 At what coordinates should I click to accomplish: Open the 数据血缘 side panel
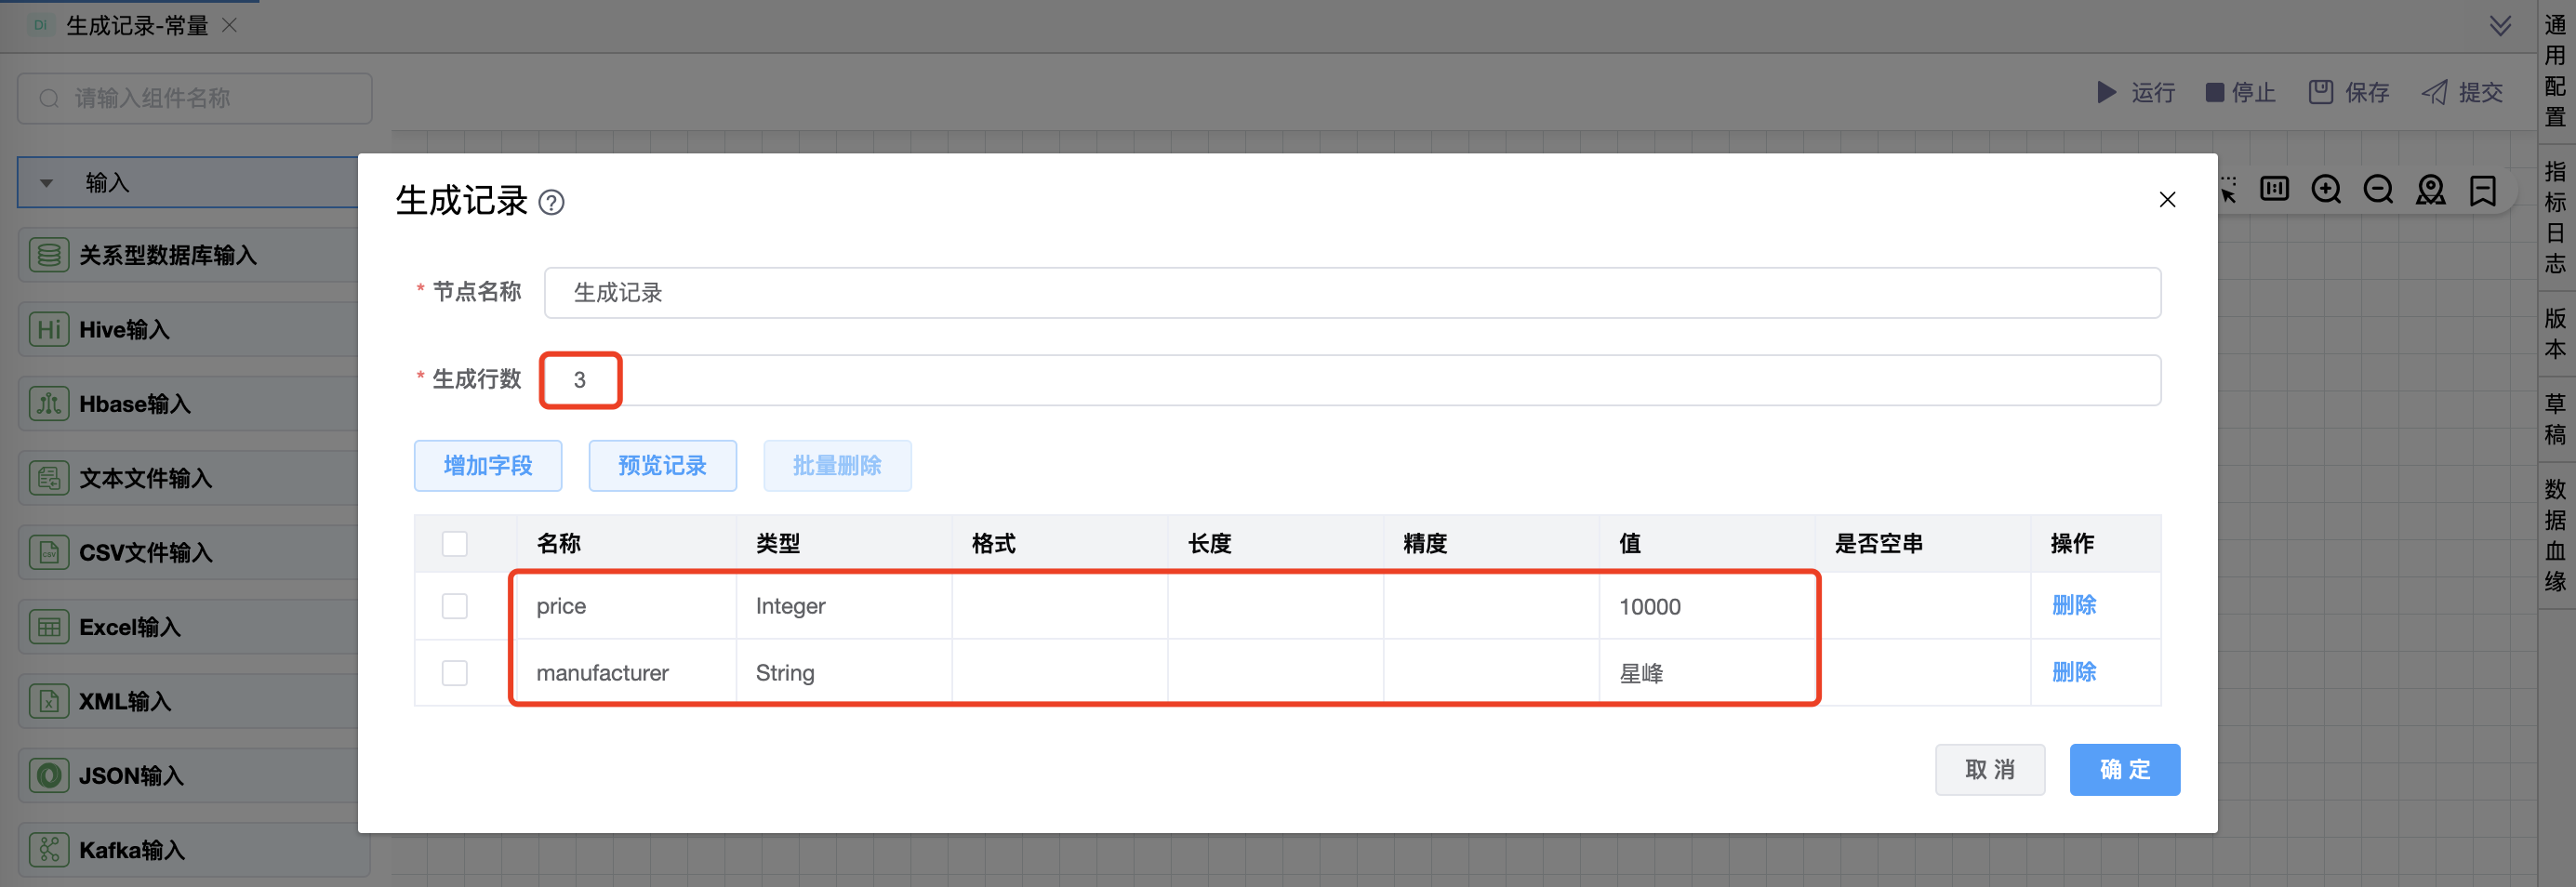click(2555, 535)
